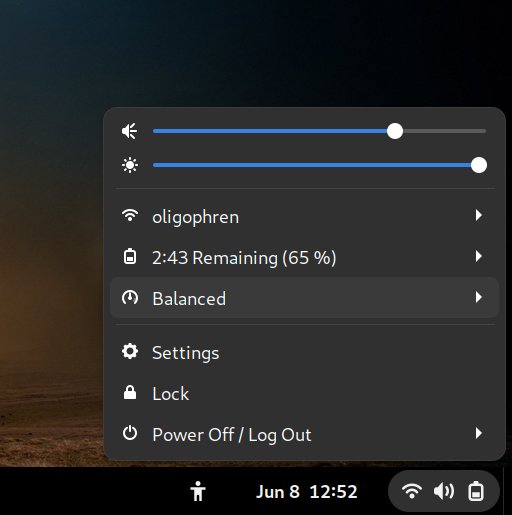The height and width of the screenshot is (515, 512).
Task: Open the Balanced power profile entry
Action: coord(304,298)
